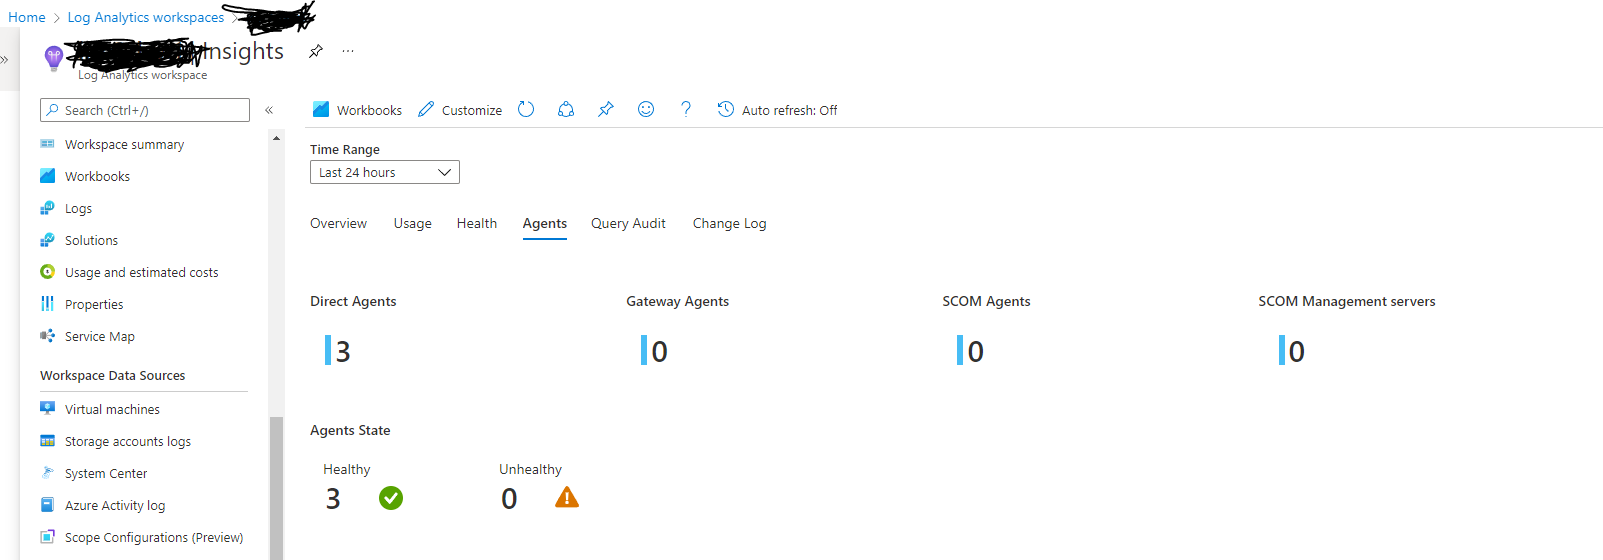
Task: Click the Workspace Data Sources heading
Action: (x=113, y=376)
